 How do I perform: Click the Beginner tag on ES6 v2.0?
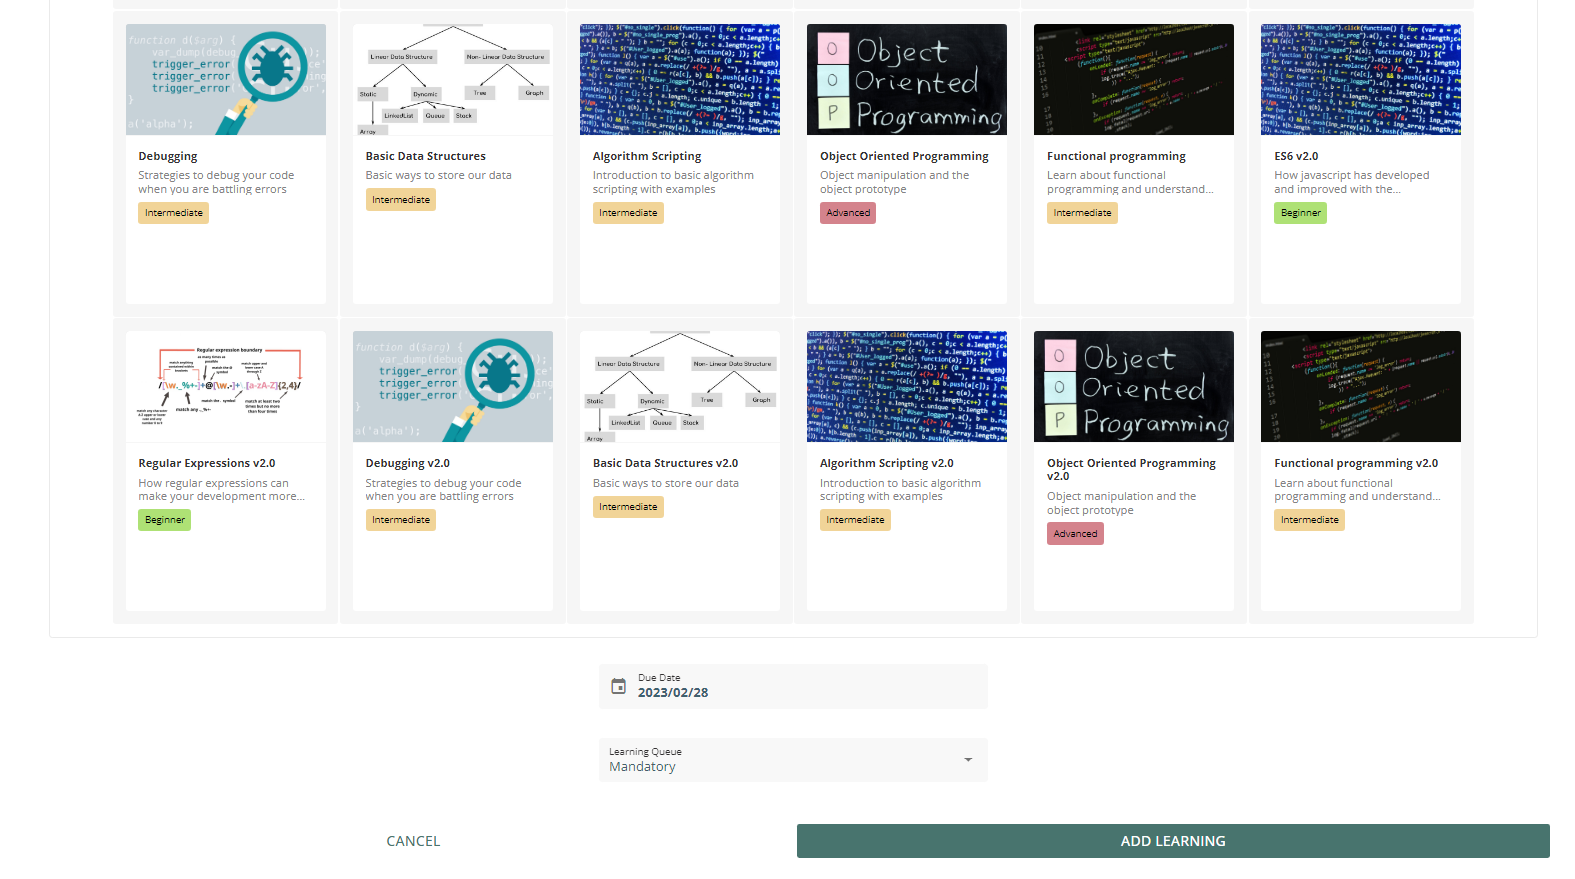tap(1300, 213)
